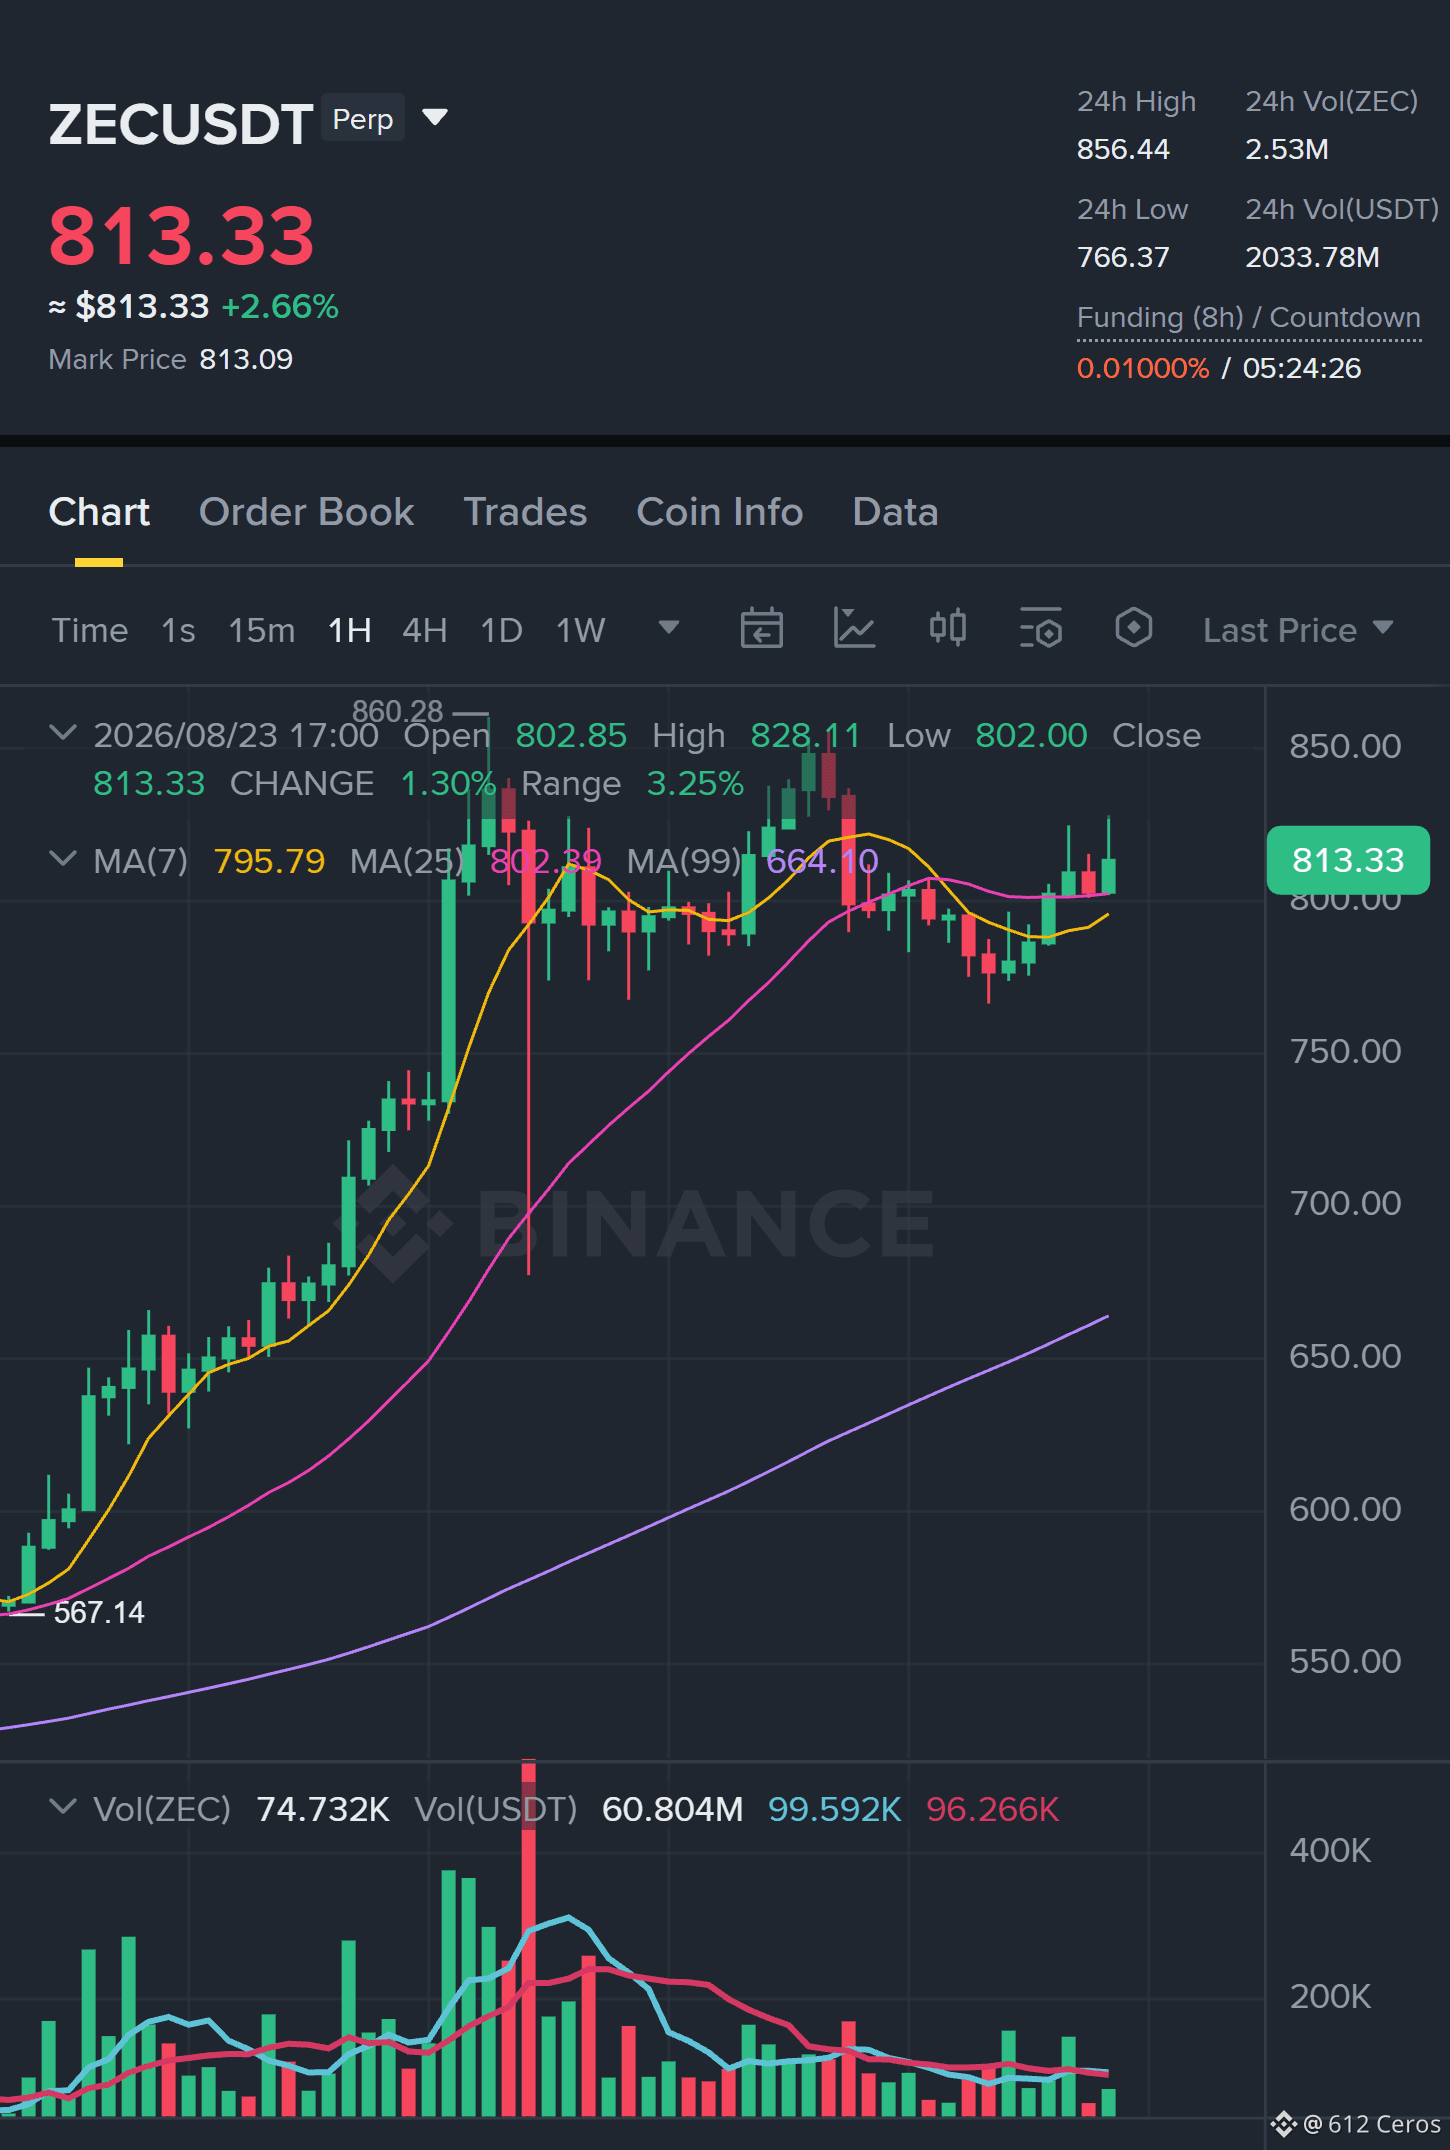Click the 567.14 low price marker

[99, 1612]
